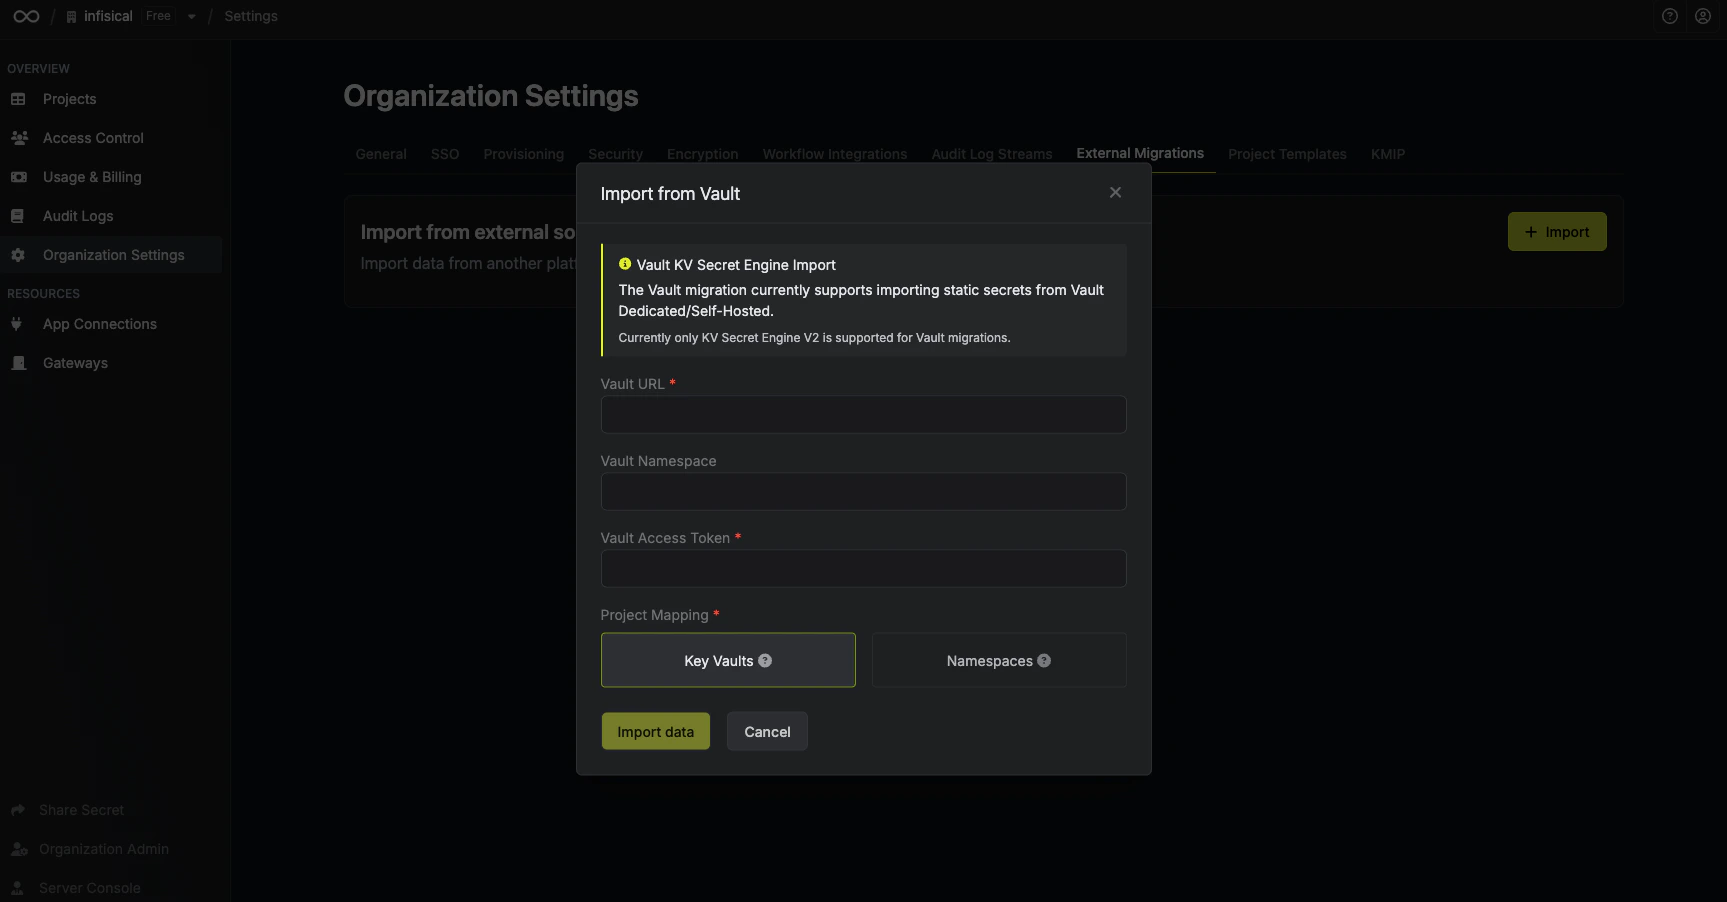Open the user profile icon in top bar
The height and width of the screenshot is (902, 1727).
click(x=1703, y=16)
